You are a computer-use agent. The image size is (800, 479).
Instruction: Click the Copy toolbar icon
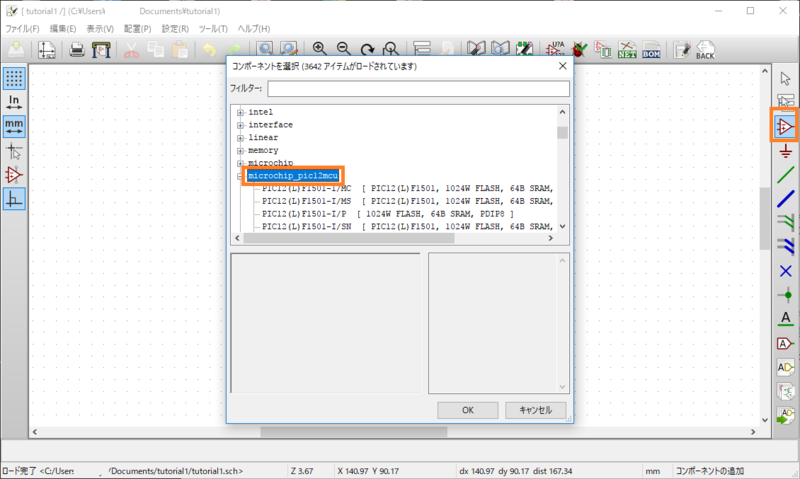(x=156, y=49)
